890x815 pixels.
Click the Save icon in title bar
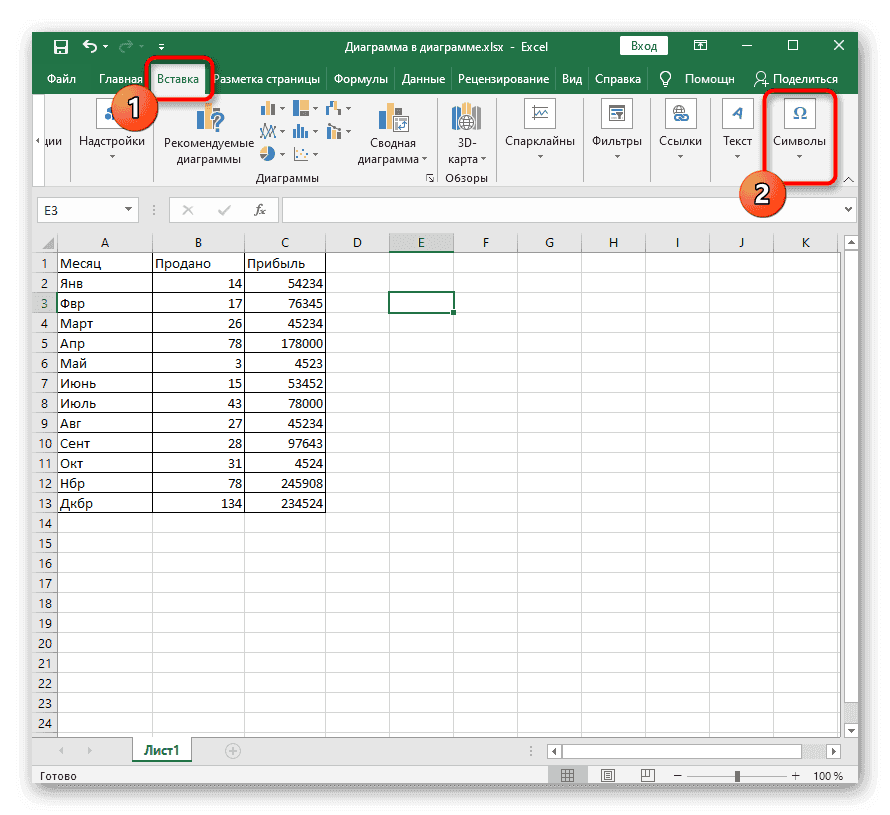point(60,47)
